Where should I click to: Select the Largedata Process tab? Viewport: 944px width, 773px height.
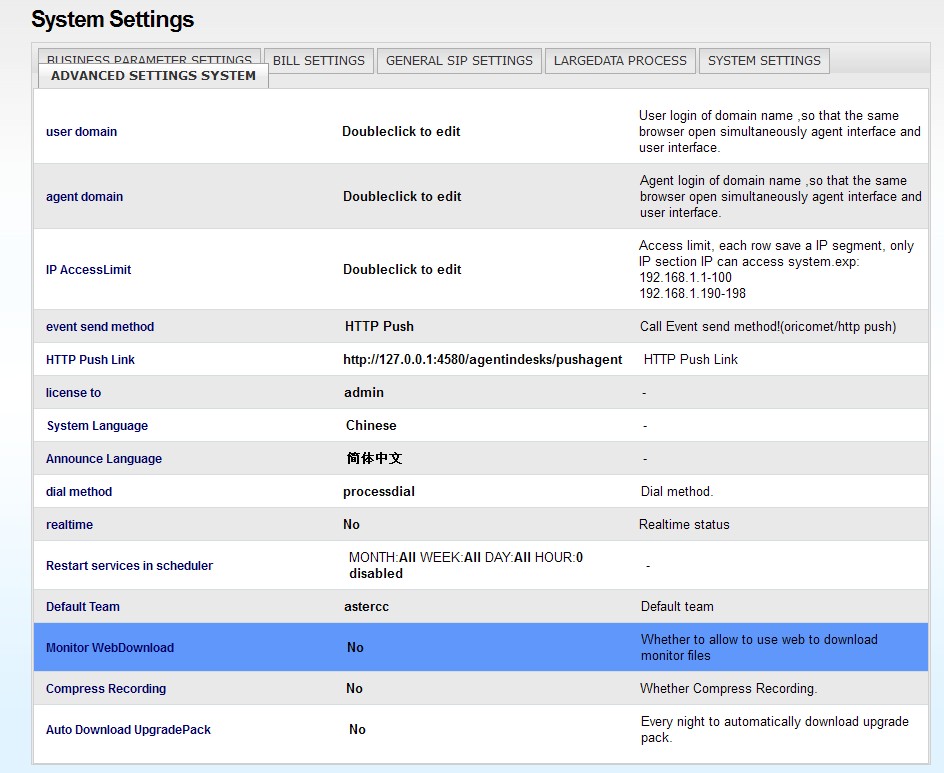tap(620, 60)
